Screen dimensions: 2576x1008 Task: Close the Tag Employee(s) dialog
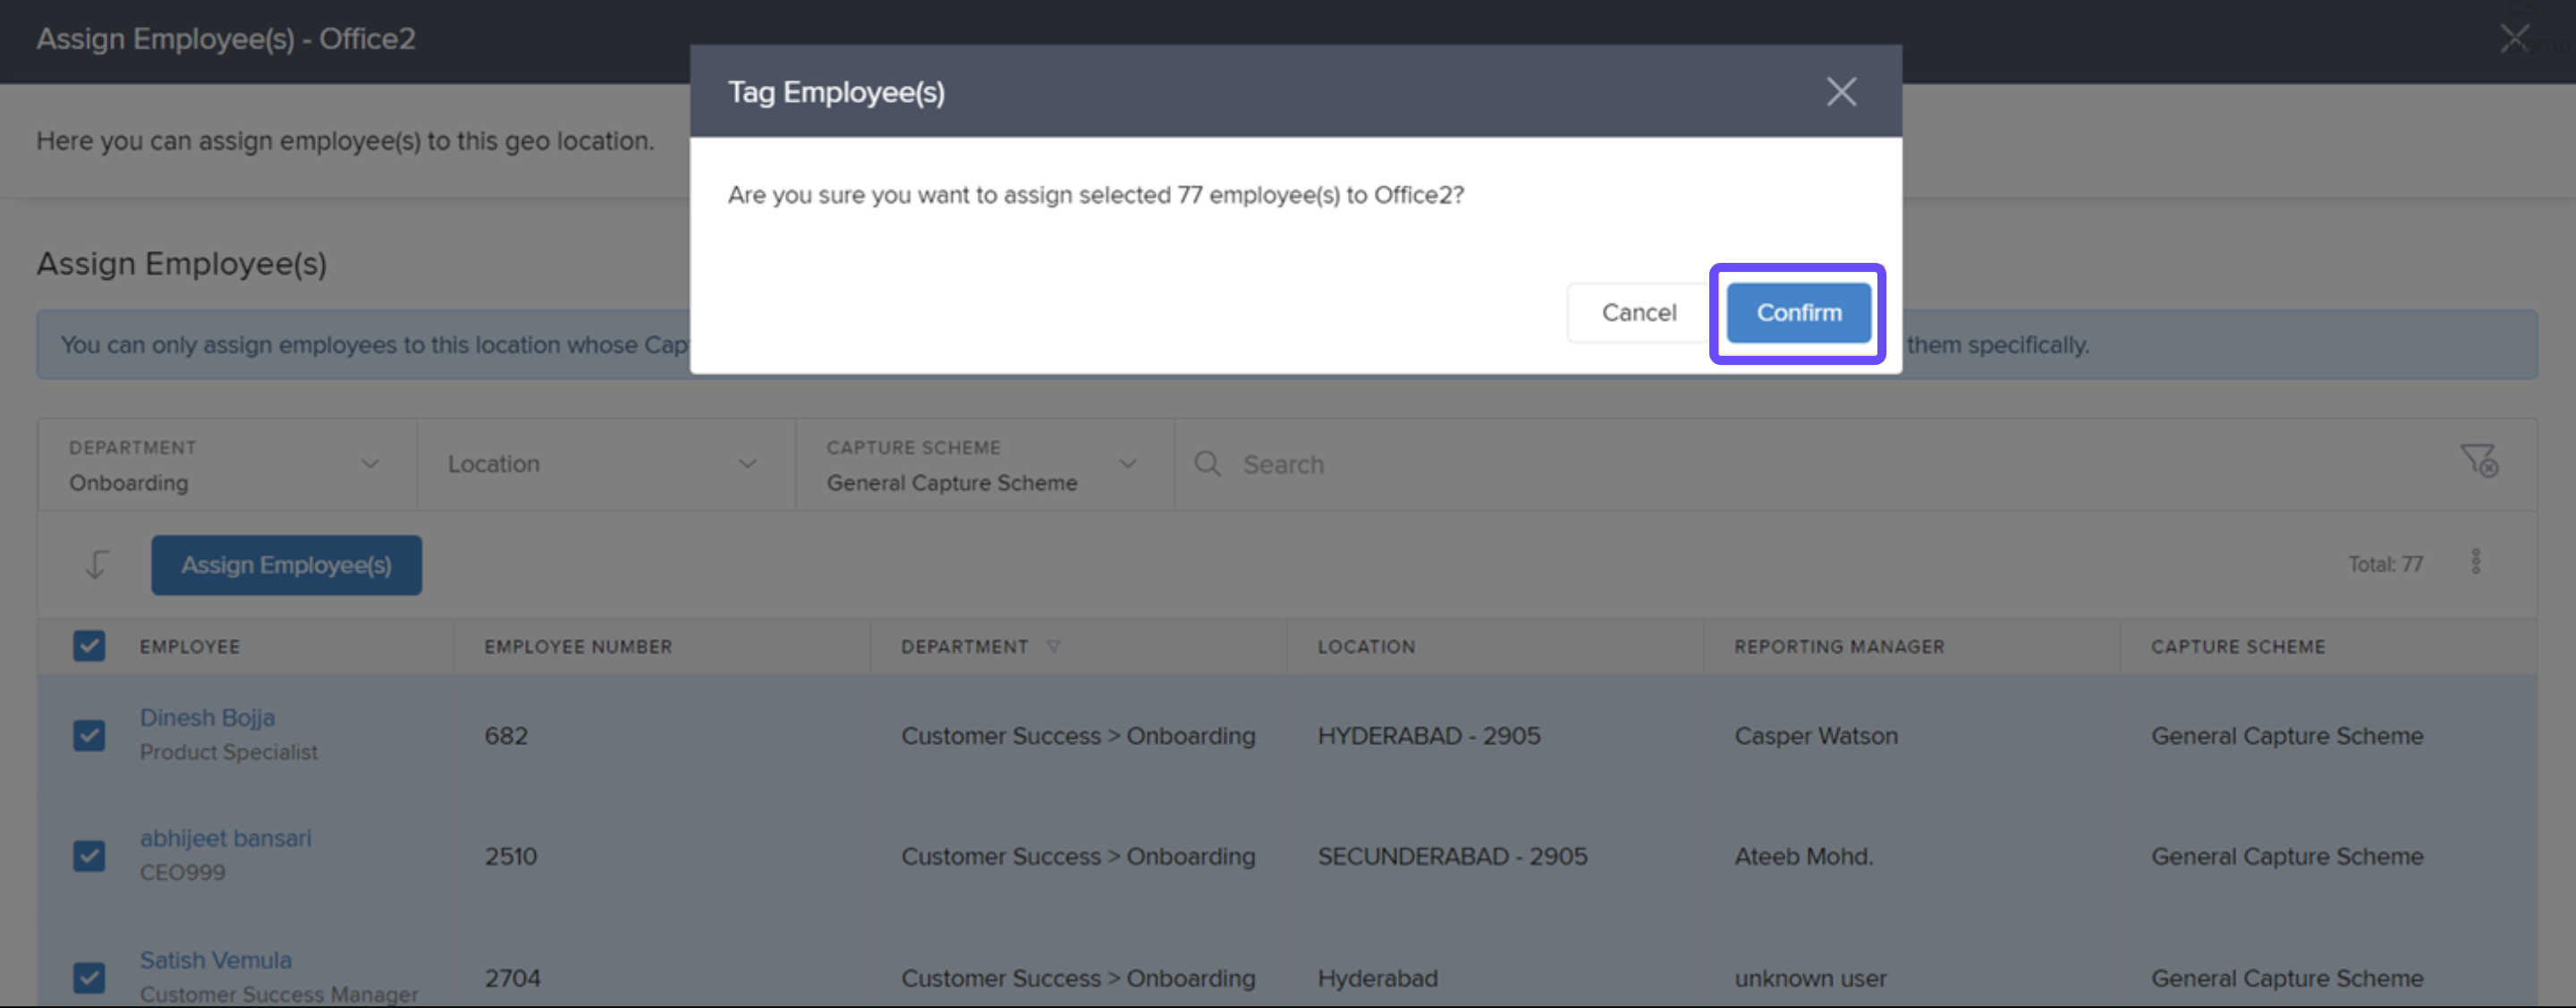(1840, 92)
